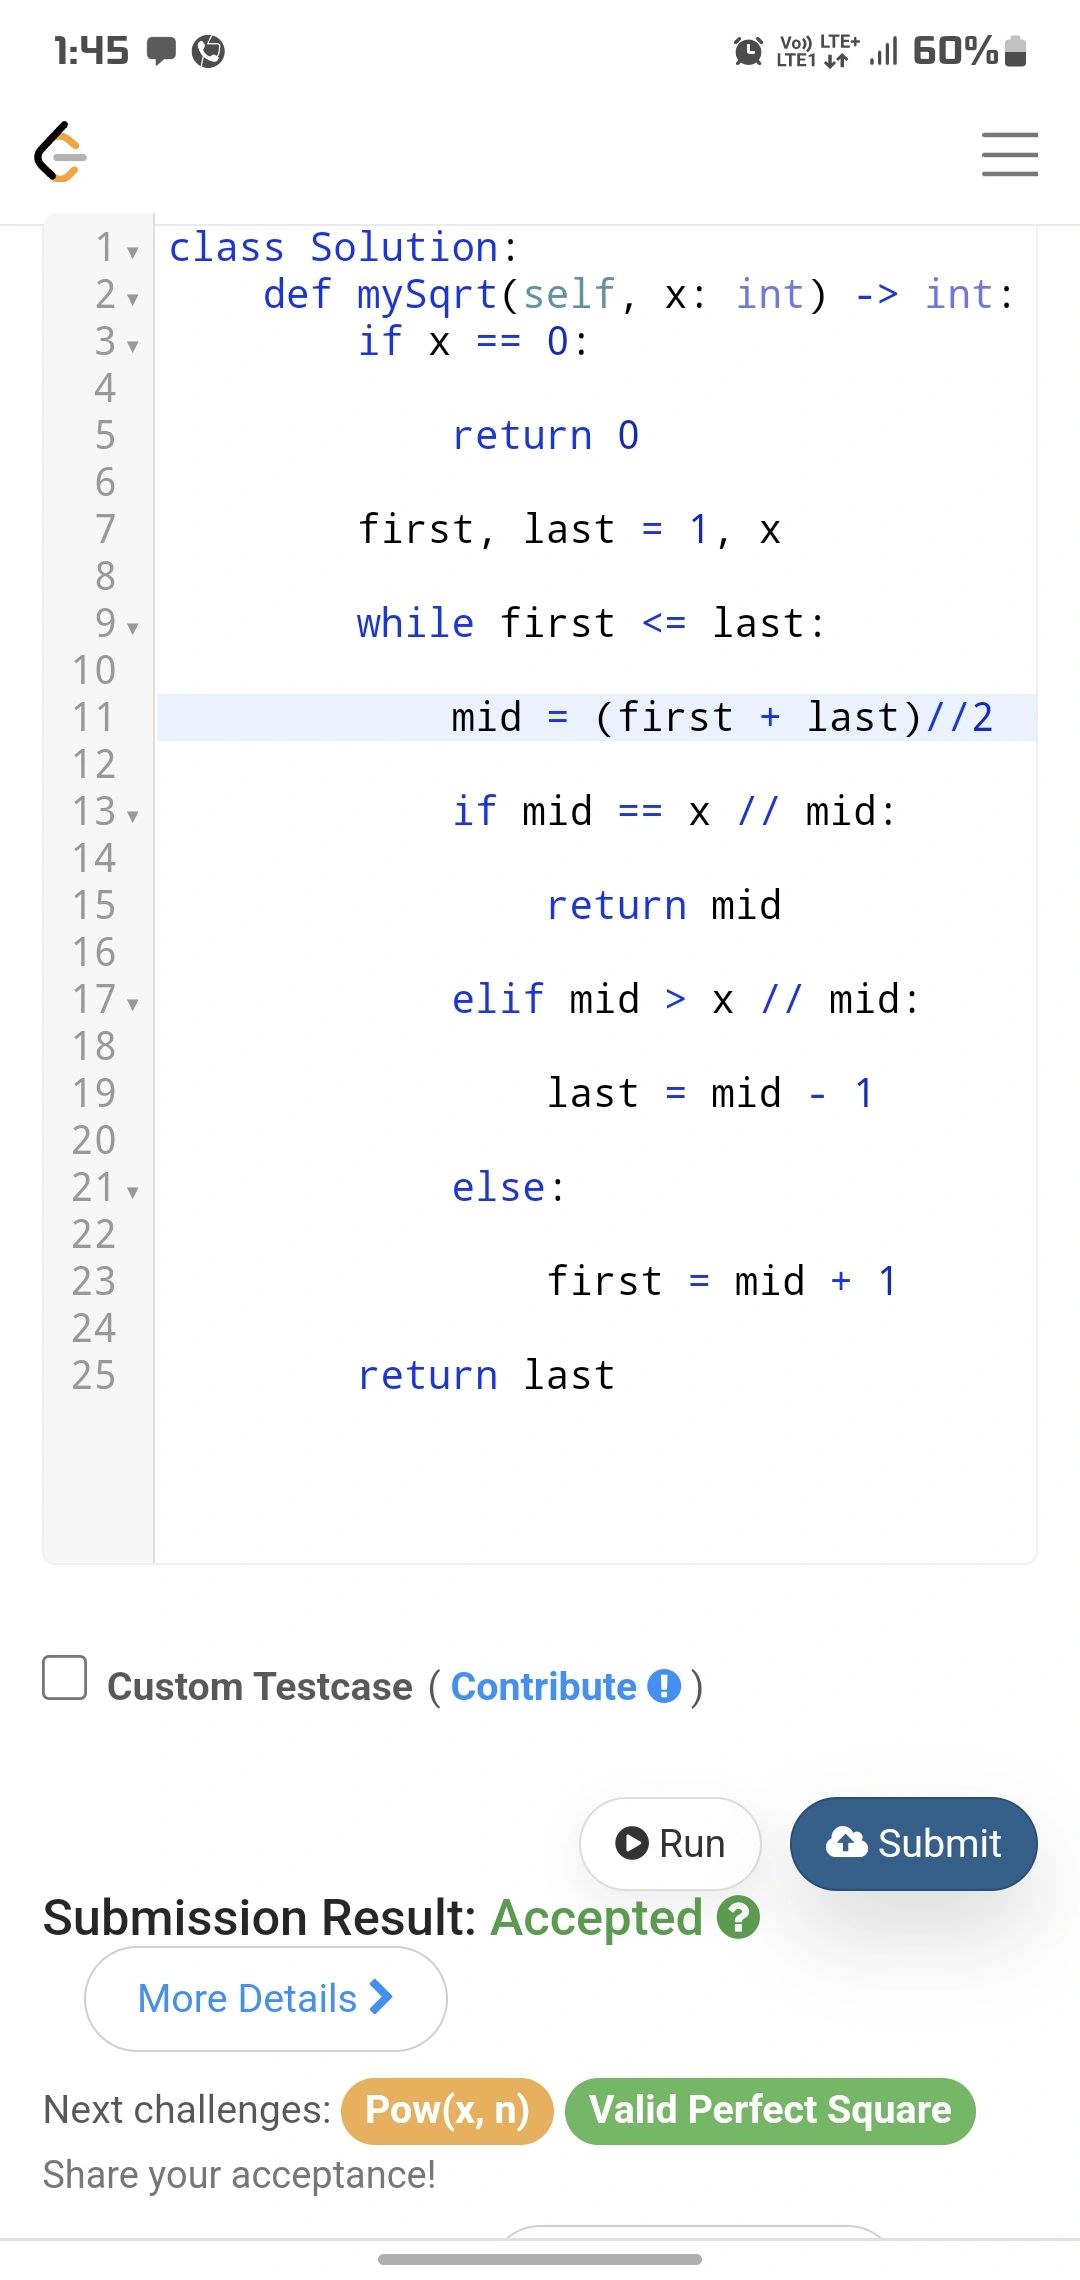Collapse the class Solution fold arrow on line 1
This screenshot has height=2280, width=1080.
tap(132, 252)
